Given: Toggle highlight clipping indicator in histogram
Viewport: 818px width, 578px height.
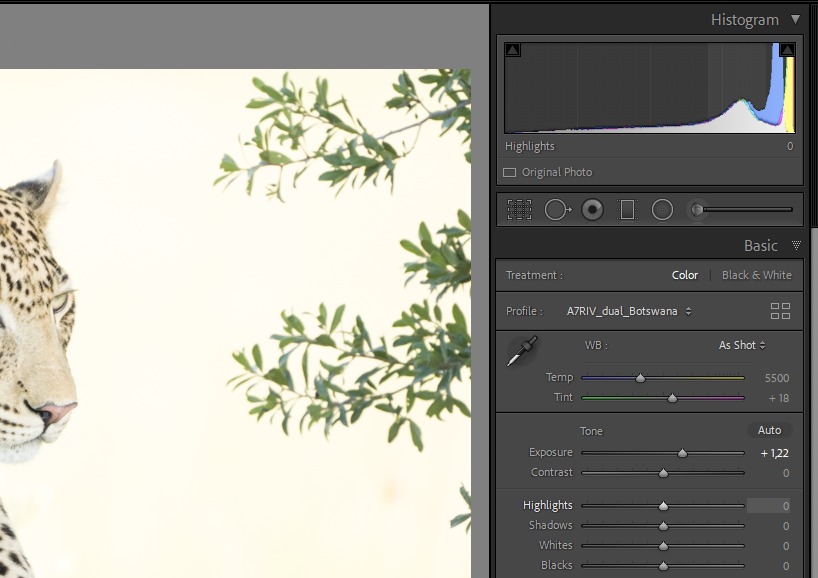Looking at the screenshot, I should [787, 50].
